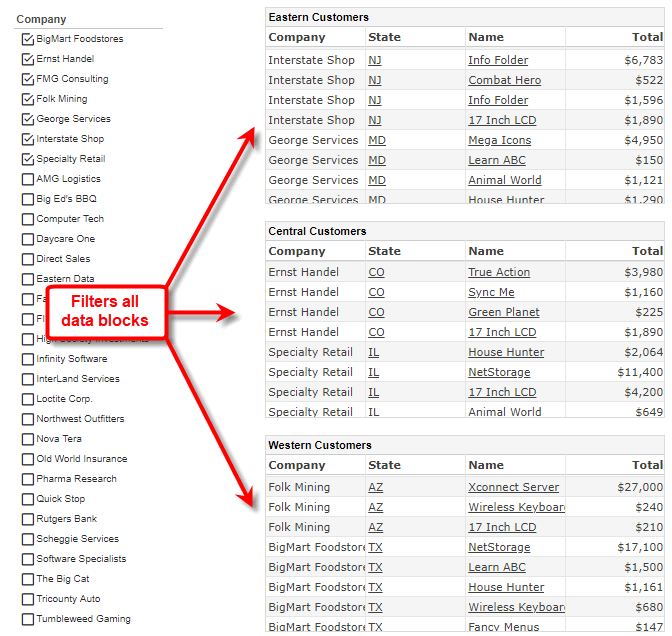Uncheck the Specialty Retail checkbox
672x636 pixels.
click(27, 159)
